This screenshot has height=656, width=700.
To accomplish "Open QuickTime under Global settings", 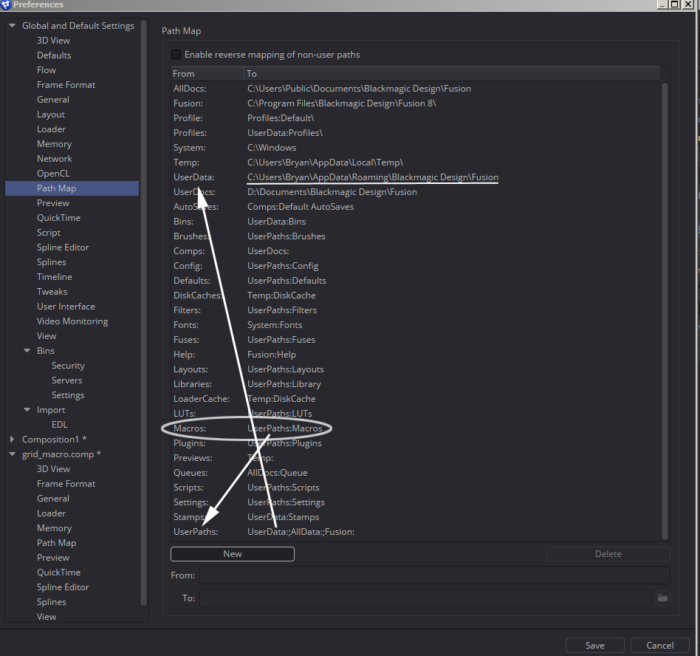I will click(x=58, y=218).
